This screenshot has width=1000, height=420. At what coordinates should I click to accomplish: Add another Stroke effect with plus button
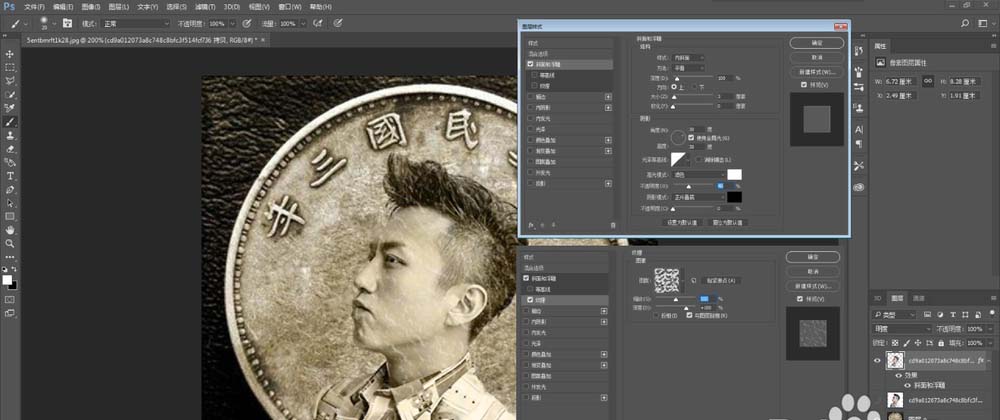pos(608,97)
